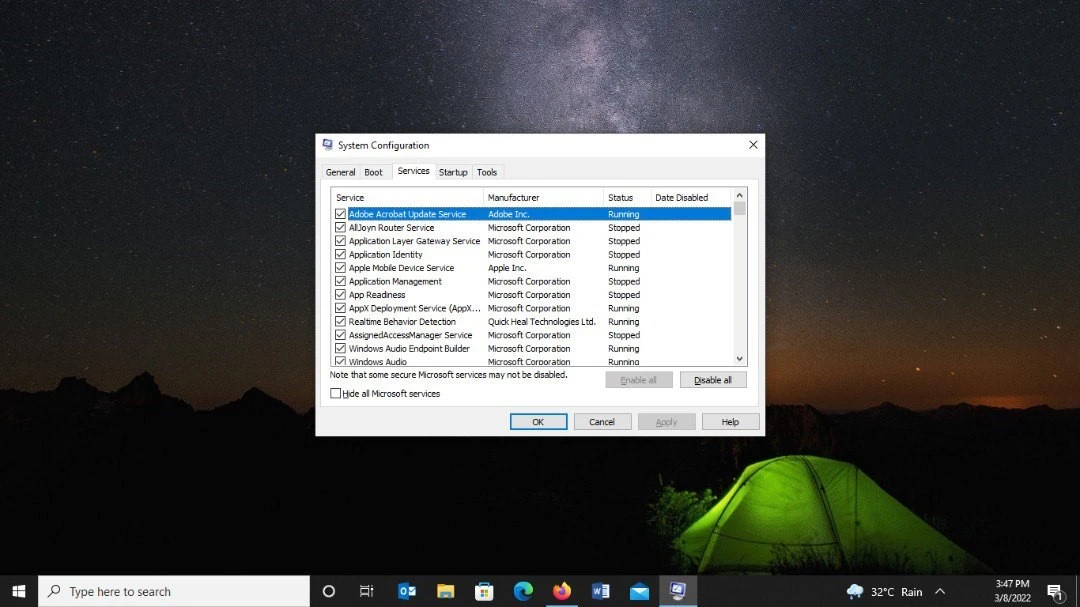
Task: Click the Cortana circle icon
Action: 329,591
